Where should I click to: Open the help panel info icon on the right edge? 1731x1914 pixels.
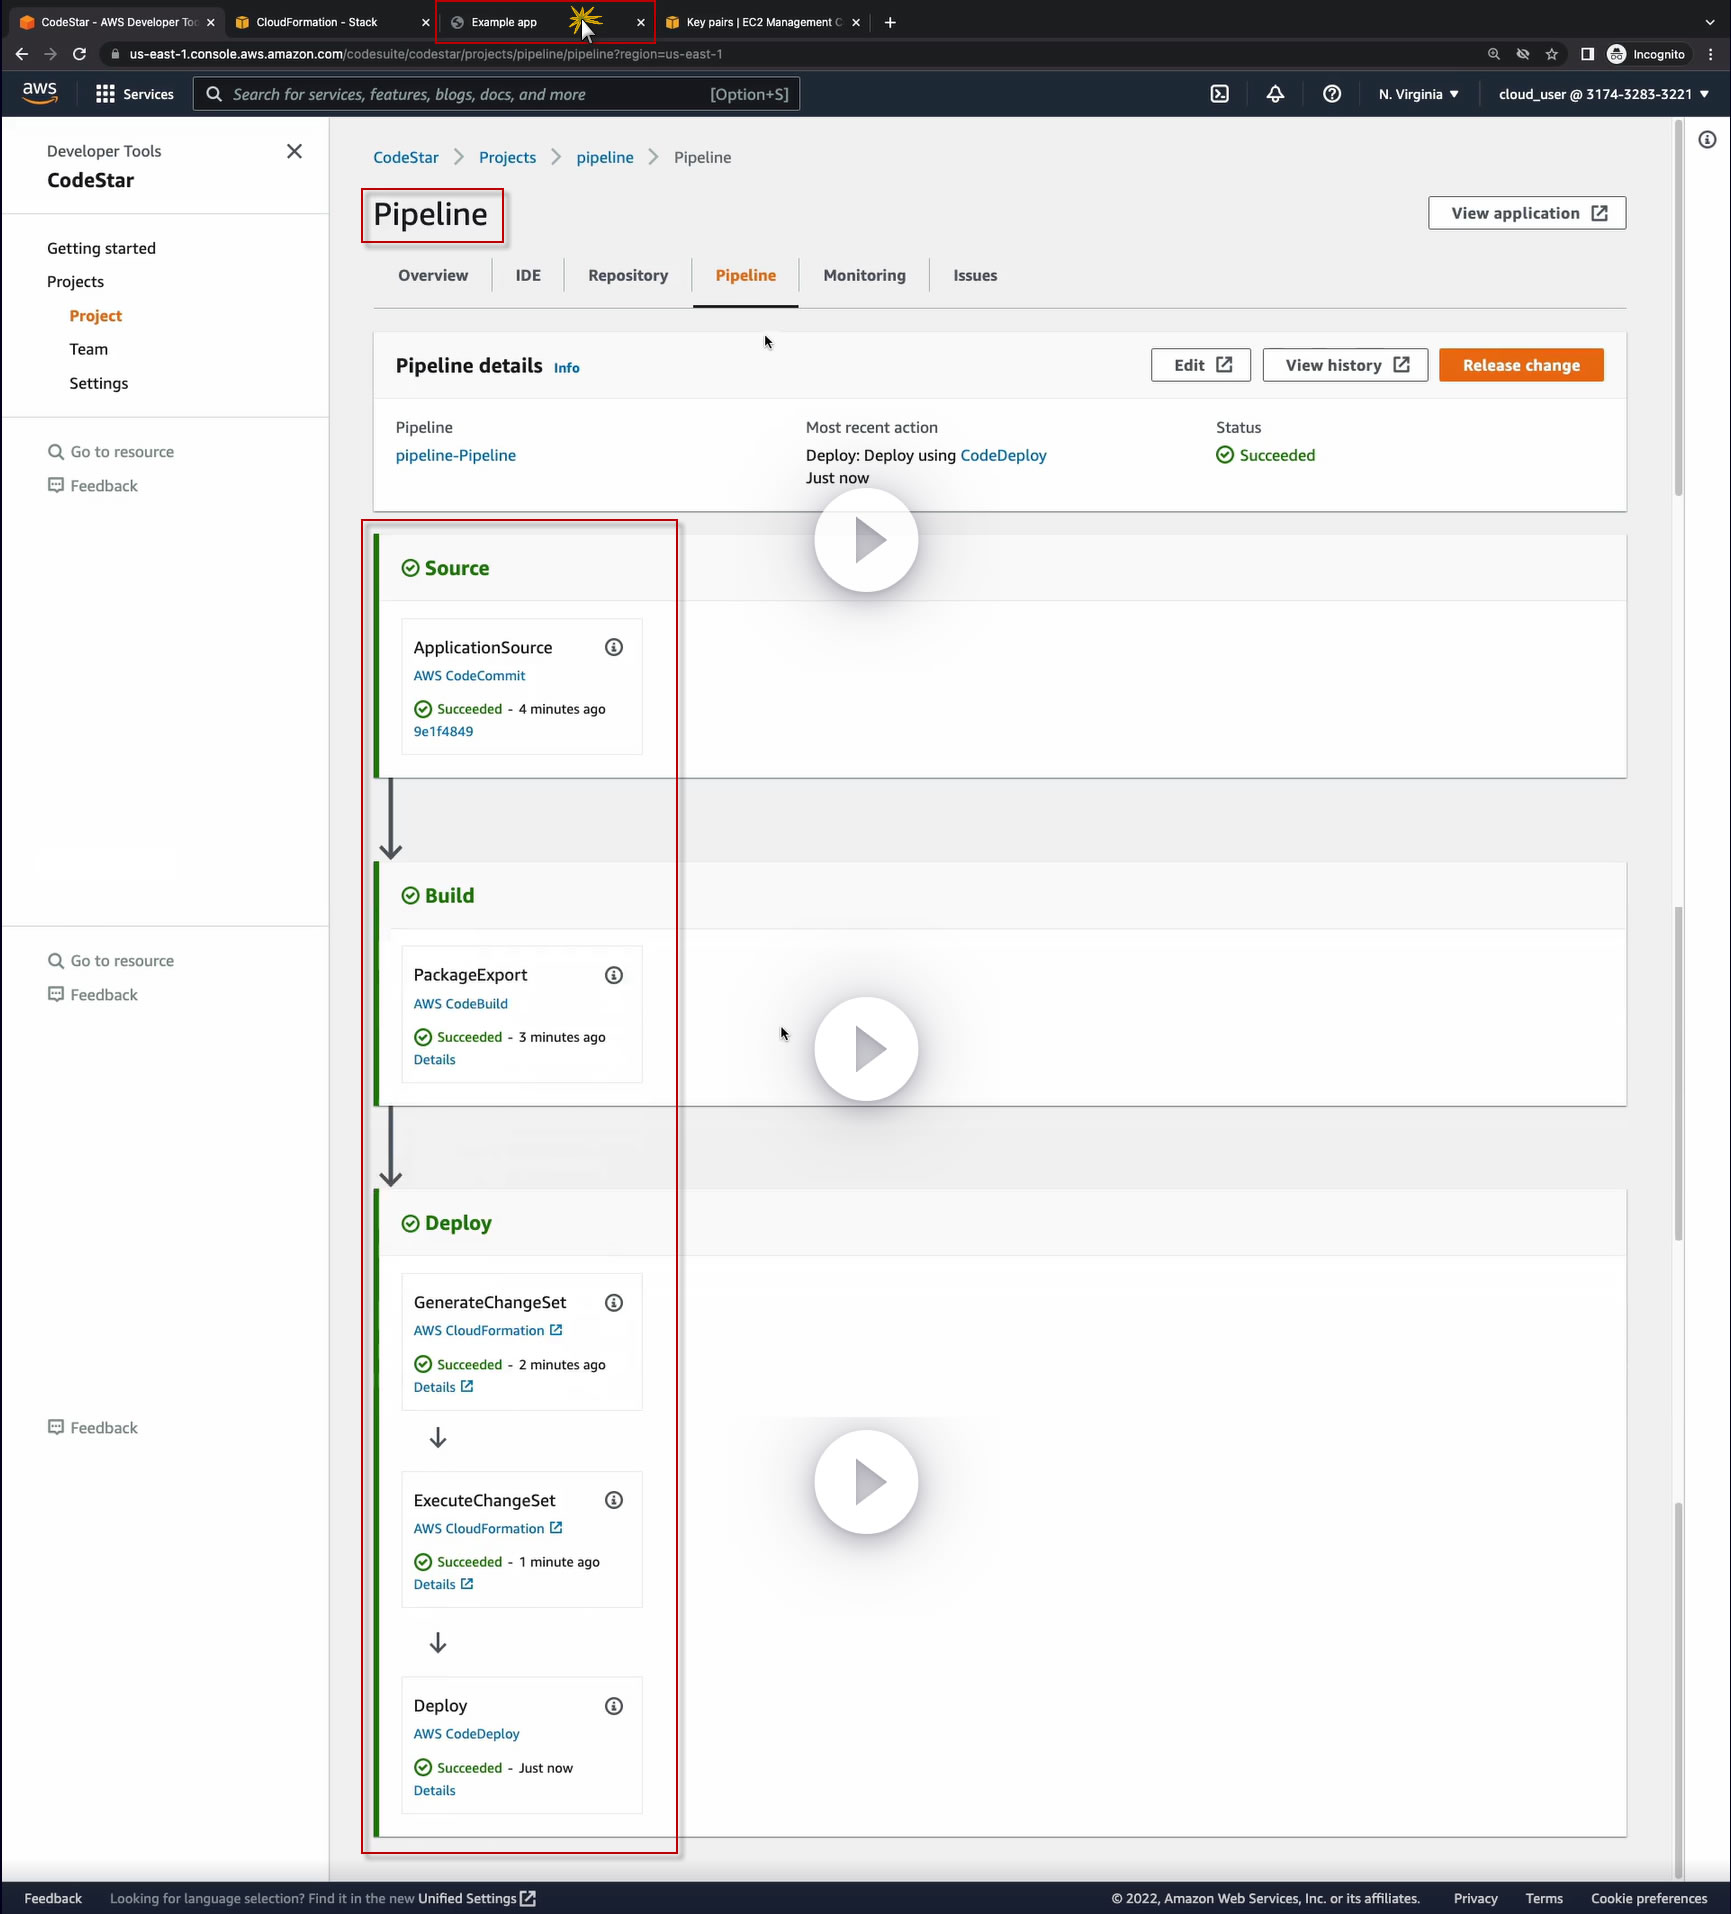tap(1707, 140)
